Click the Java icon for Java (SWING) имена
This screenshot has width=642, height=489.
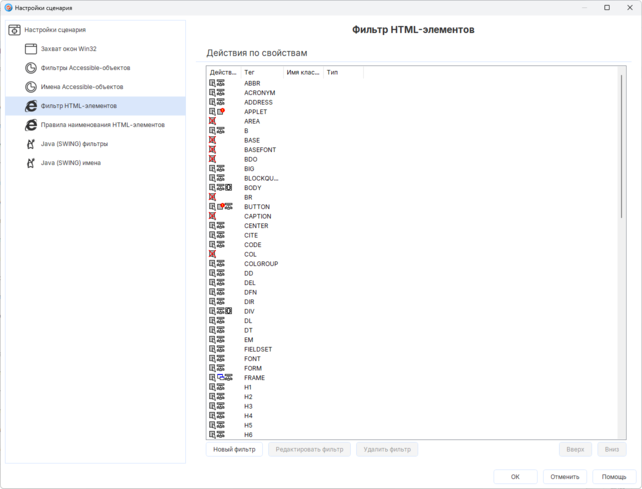(x=31, y=163)
